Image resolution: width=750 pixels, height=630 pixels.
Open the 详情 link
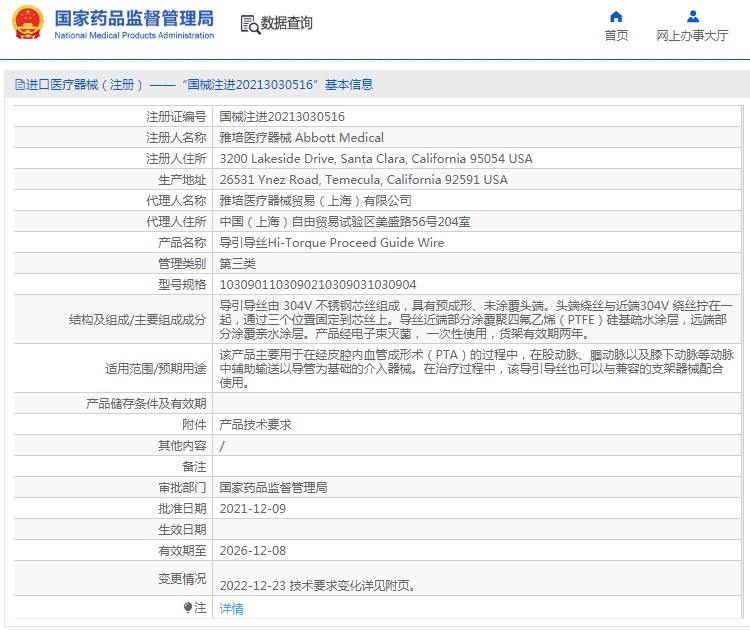[232, 608]
